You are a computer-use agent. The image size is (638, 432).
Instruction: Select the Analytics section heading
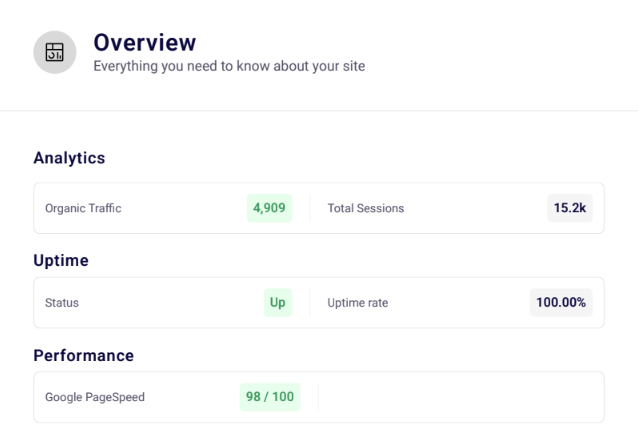point(69,158)
